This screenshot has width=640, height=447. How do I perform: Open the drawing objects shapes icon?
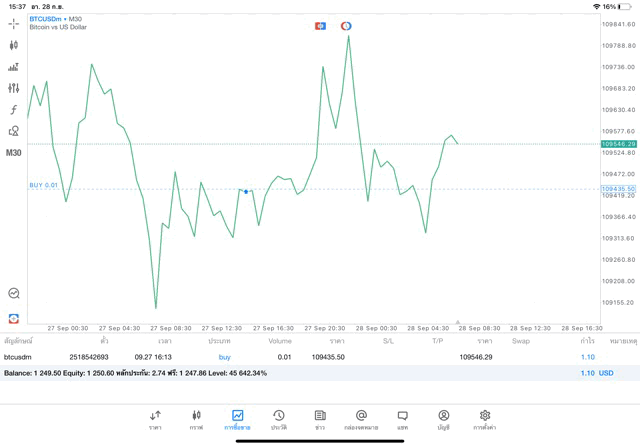click(x=13, y=131)
